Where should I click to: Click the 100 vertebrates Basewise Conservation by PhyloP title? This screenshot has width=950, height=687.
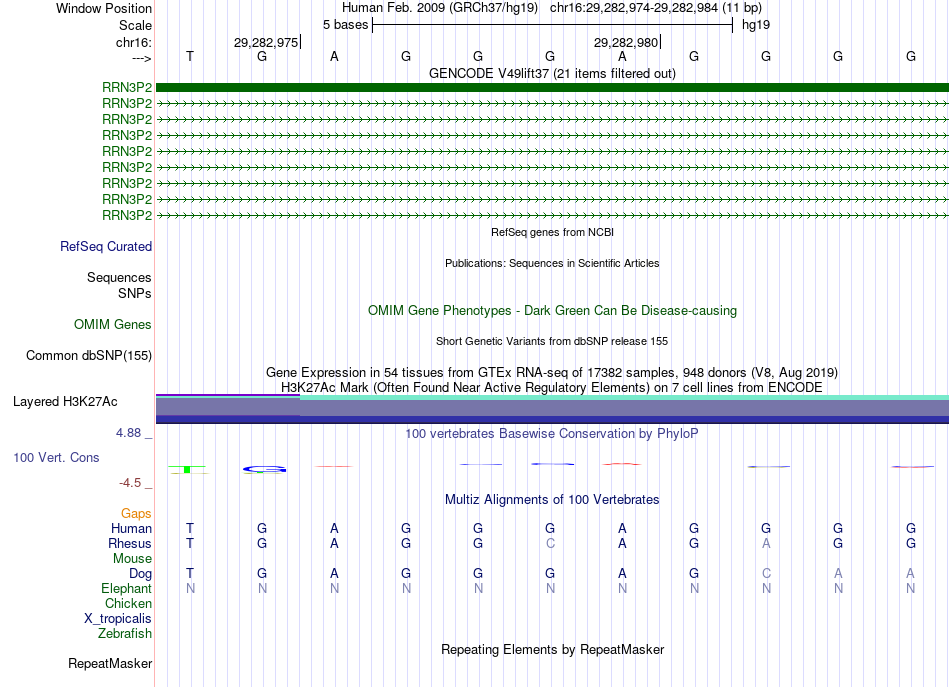click(552, 433)
